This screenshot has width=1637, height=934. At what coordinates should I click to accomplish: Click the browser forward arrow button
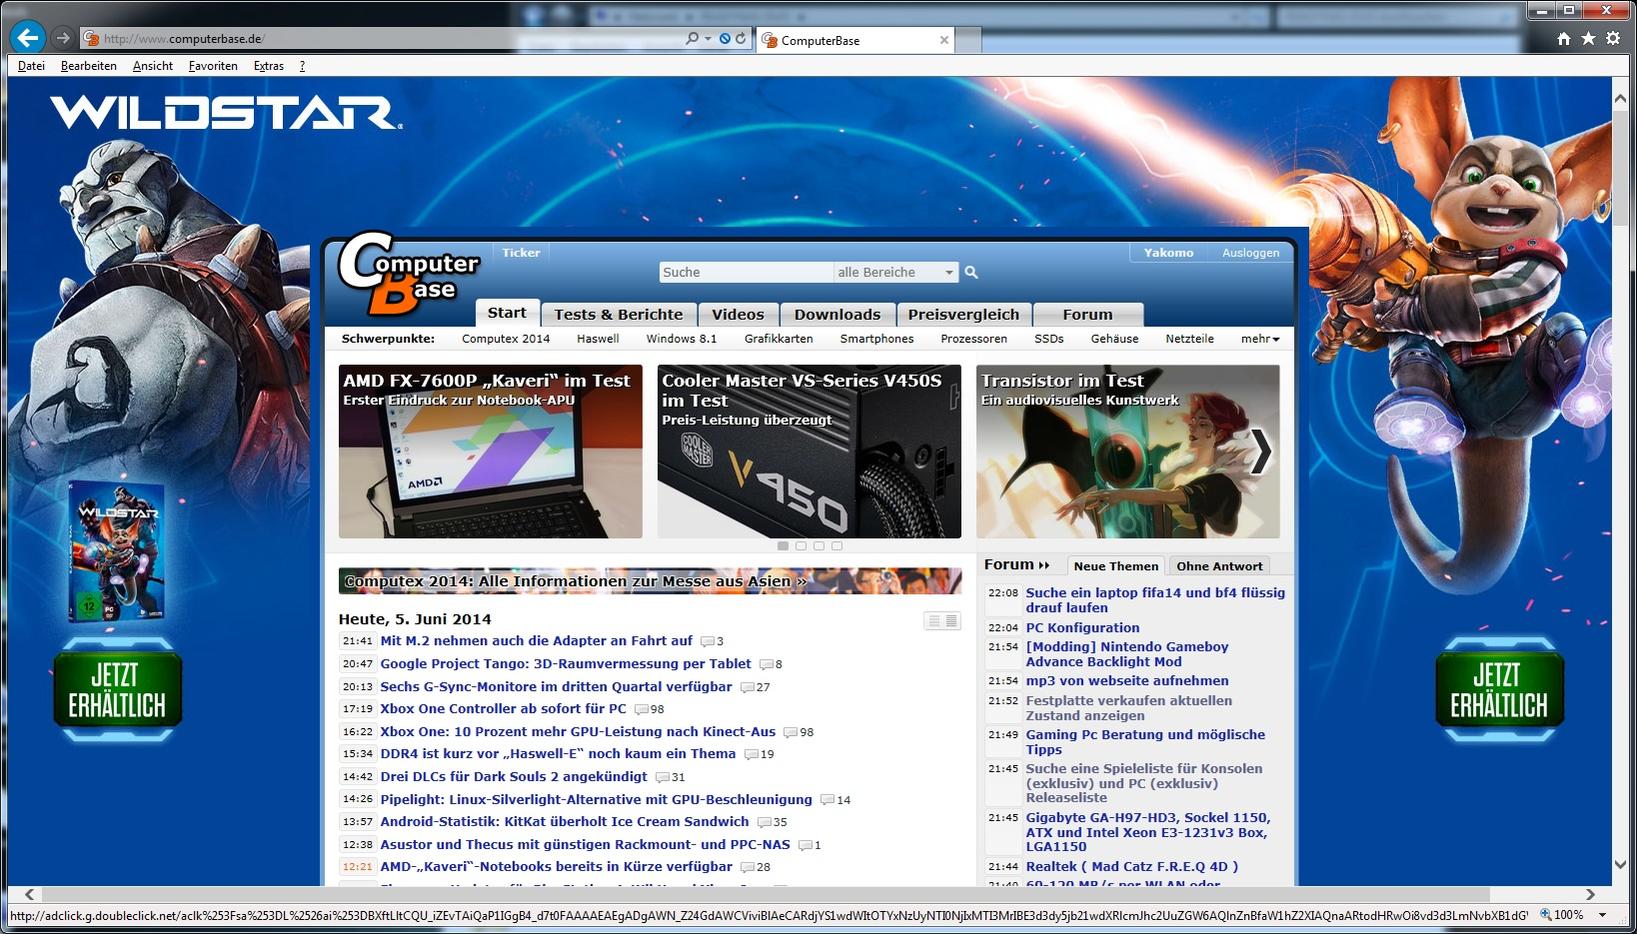coord(62,38)
